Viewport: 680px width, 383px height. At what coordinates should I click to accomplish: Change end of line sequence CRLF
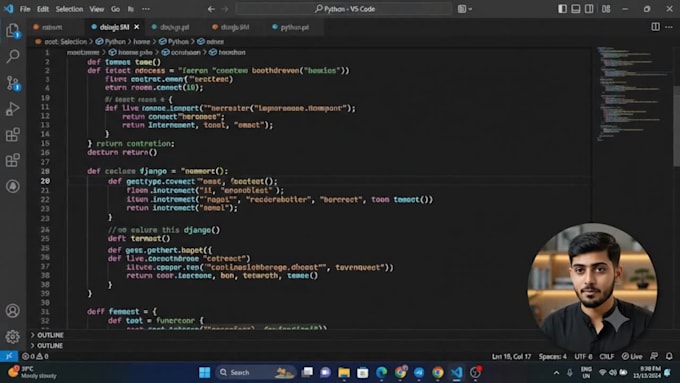click(607, 356)
